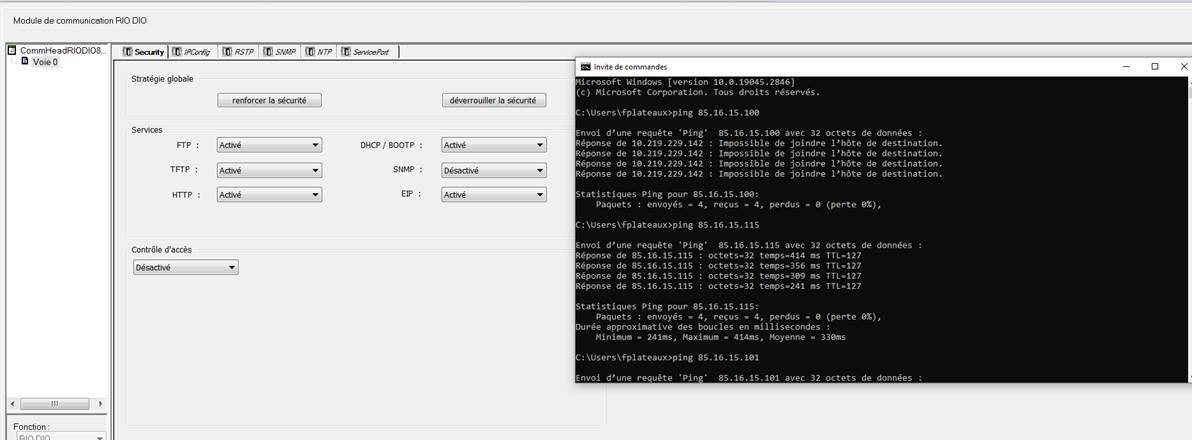Click the 'Services' section label
The height and width of the screenshot is (440, 1192).
[147, 130]
